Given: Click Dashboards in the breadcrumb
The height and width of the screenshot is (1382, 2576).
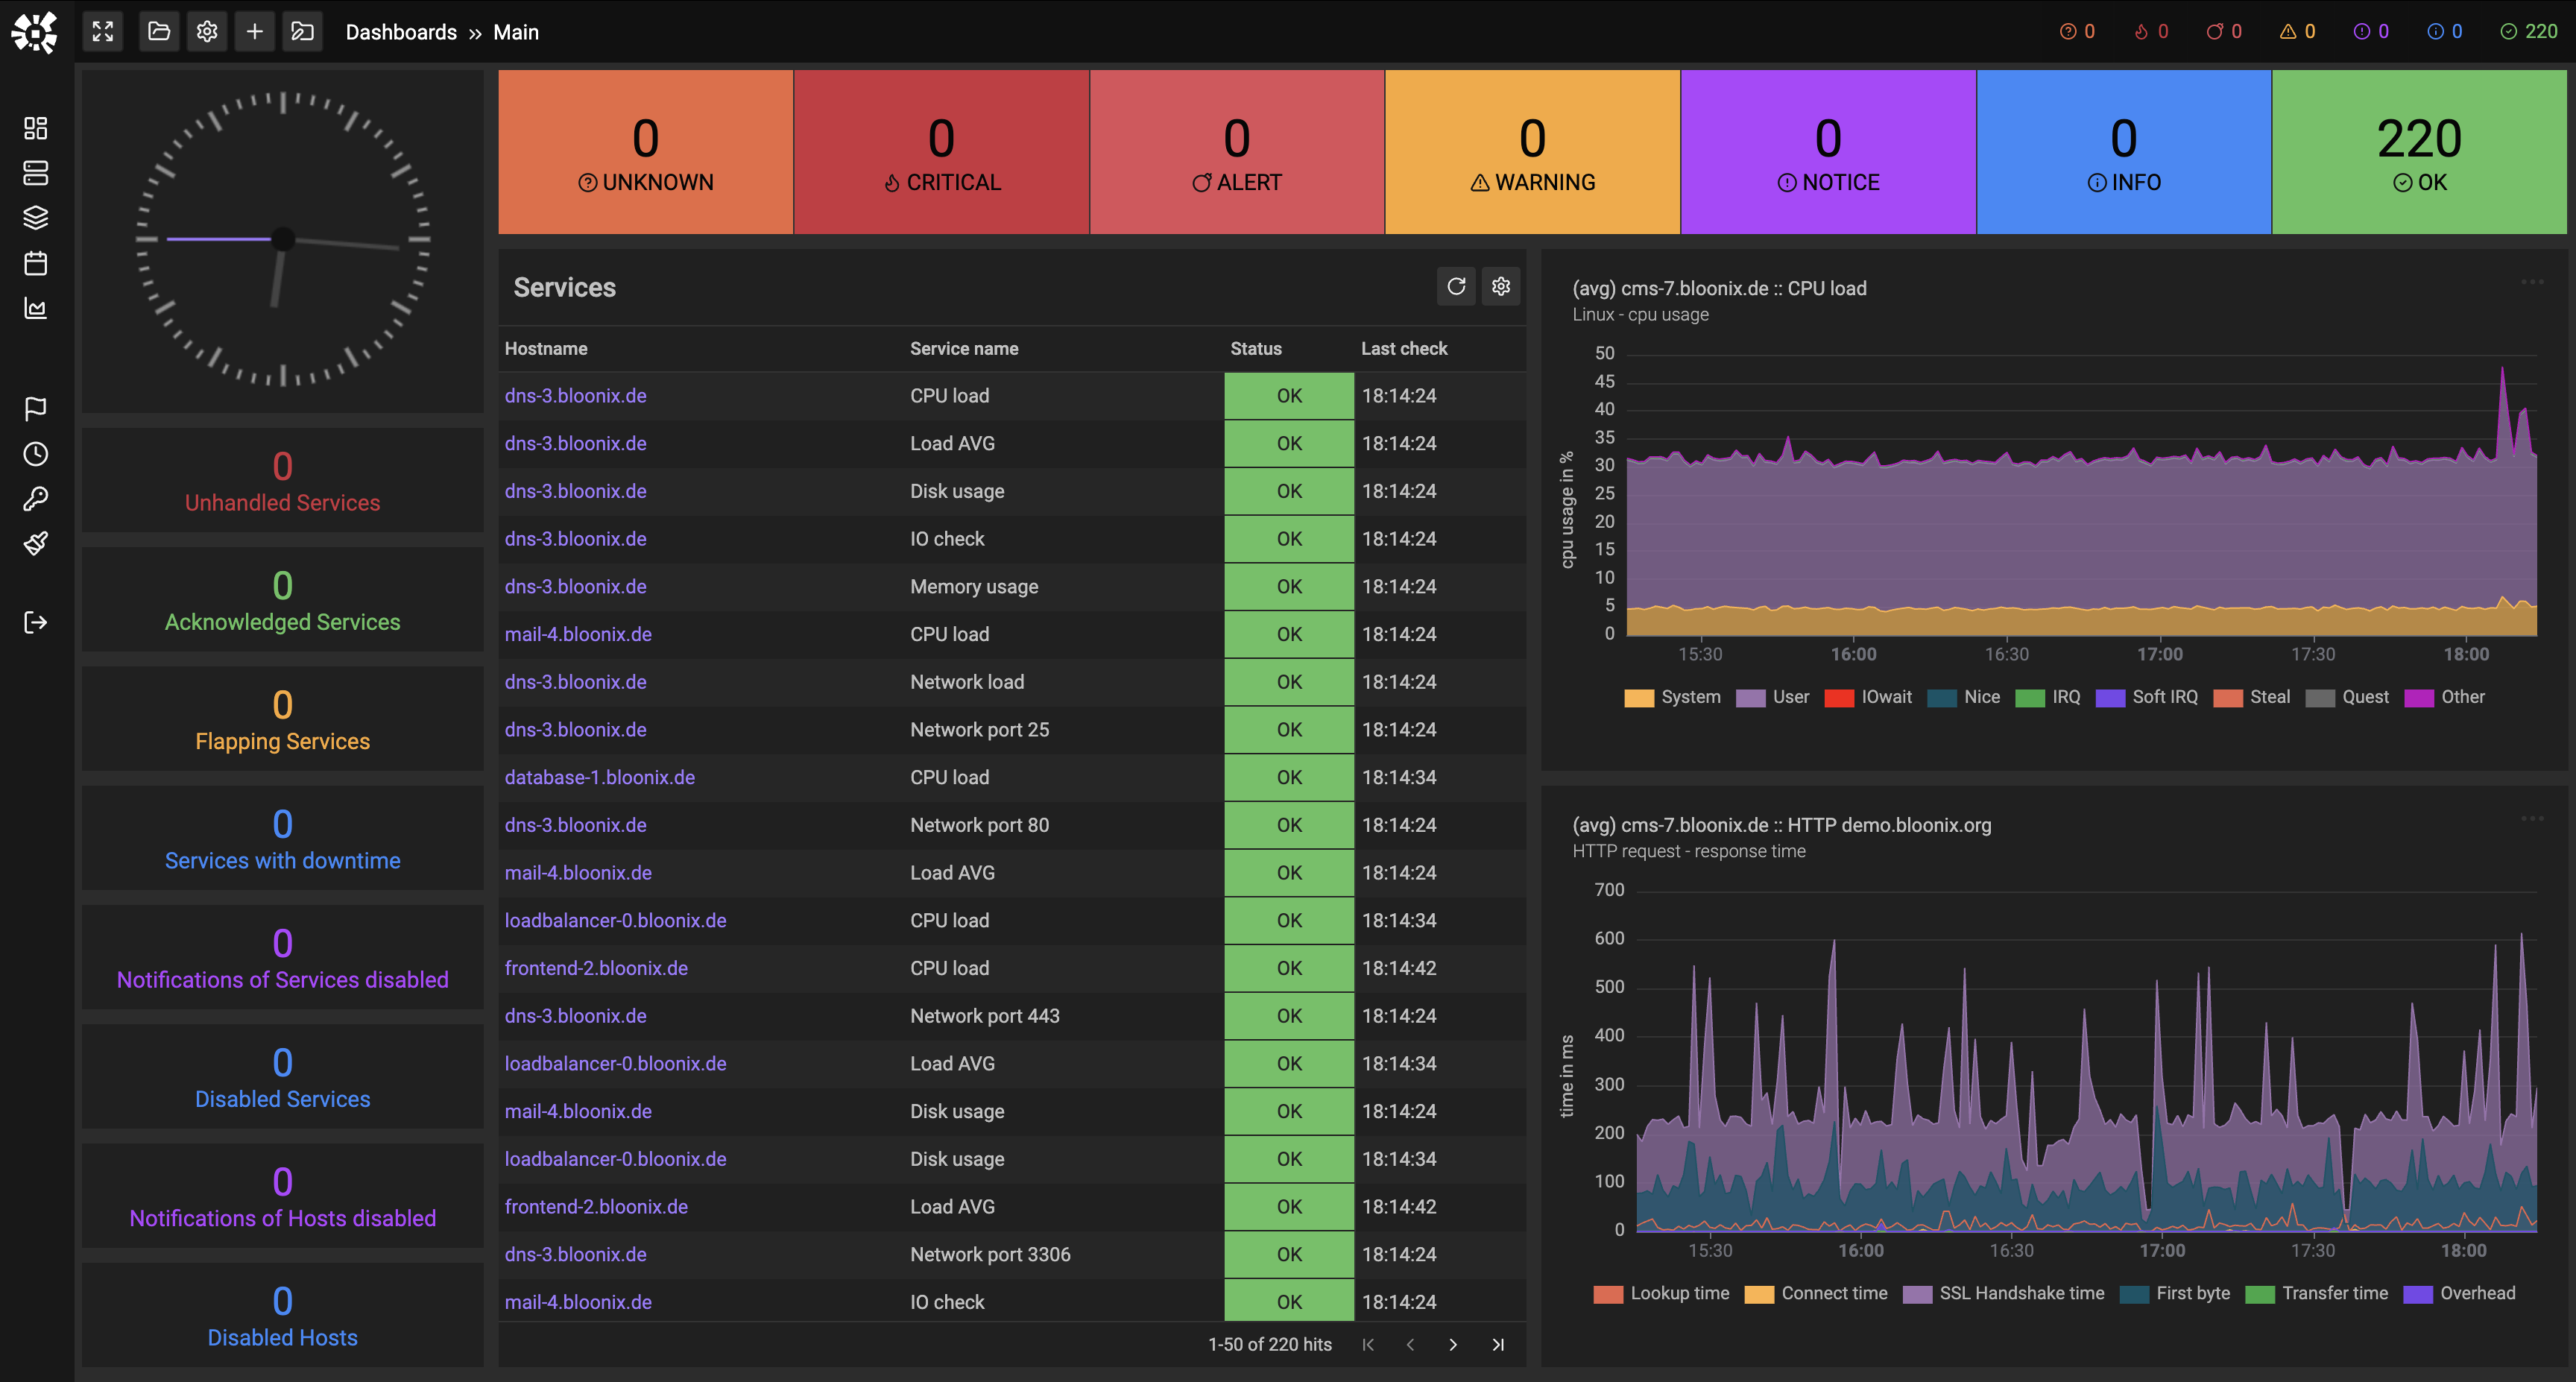Looking at the screenshot, I should 401,32.
